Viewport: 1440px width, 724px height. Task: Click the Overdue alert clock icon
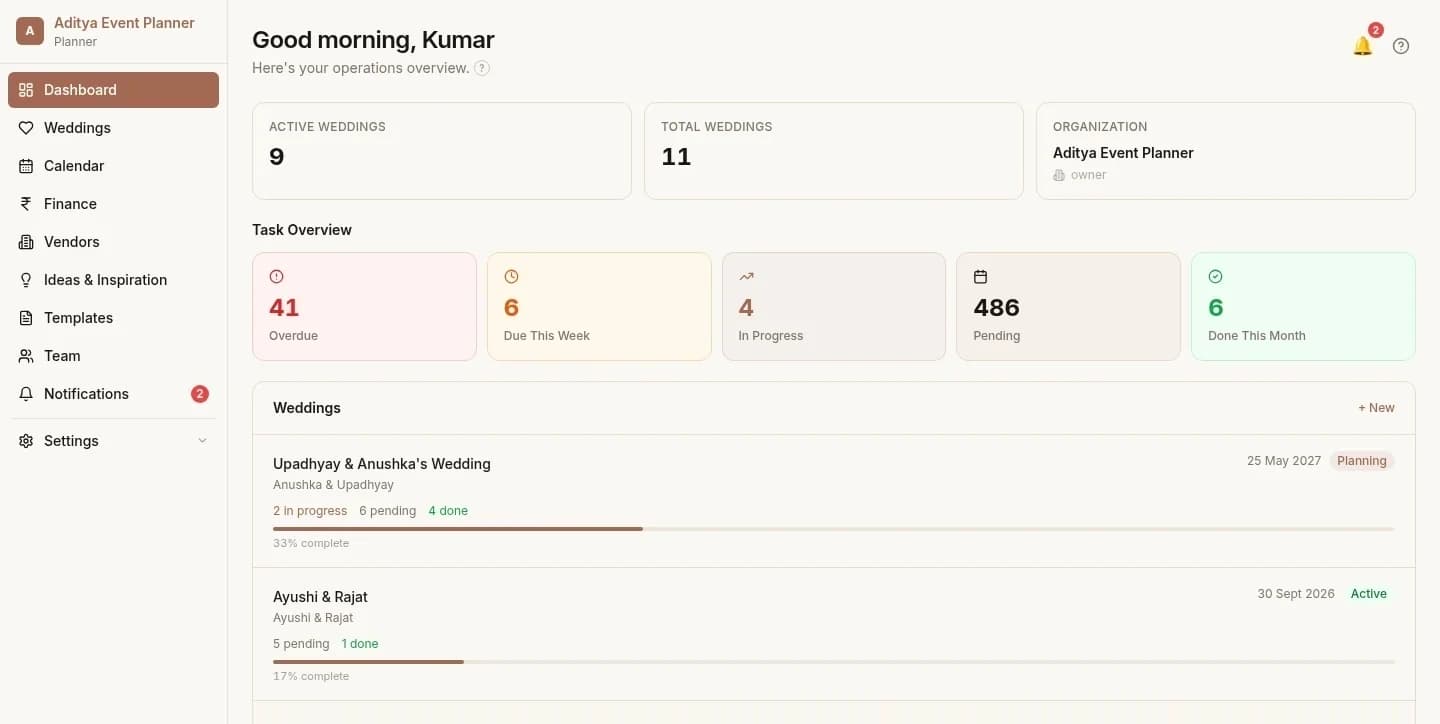(x=277, y=276)
